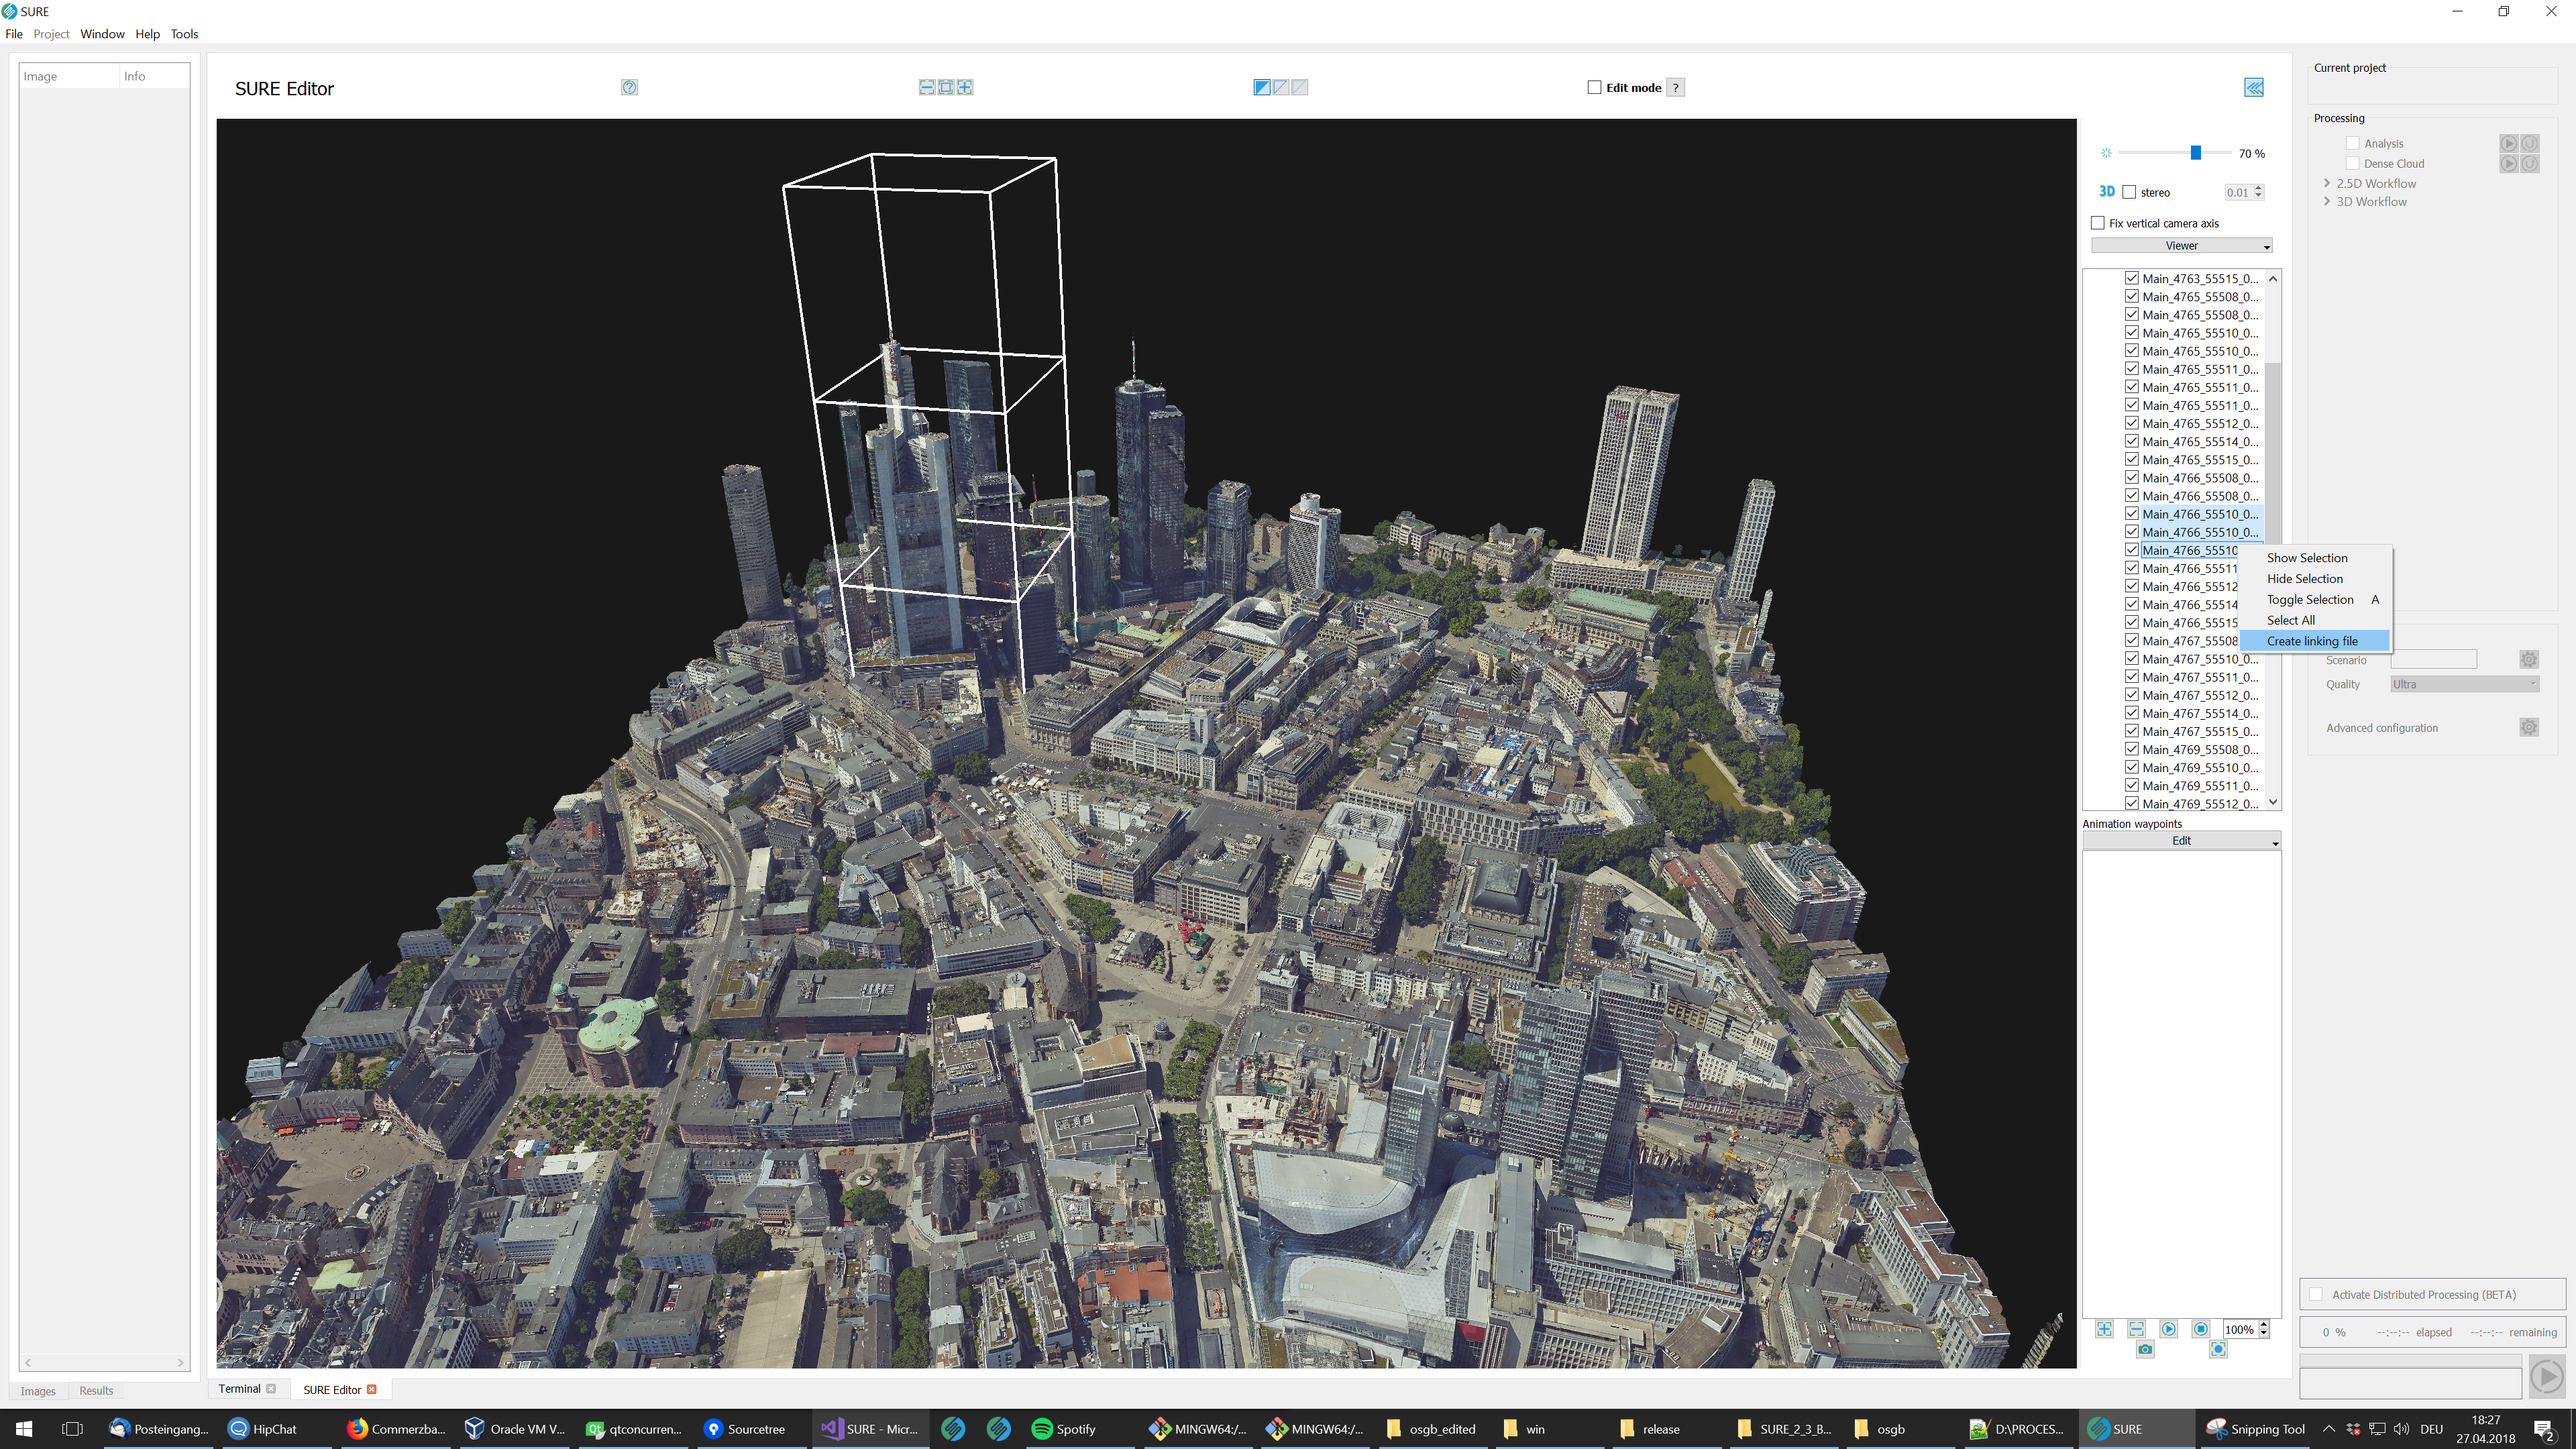Click the large start processing play button
Viewport: 2576px width, 1449px height.
2547,1377
